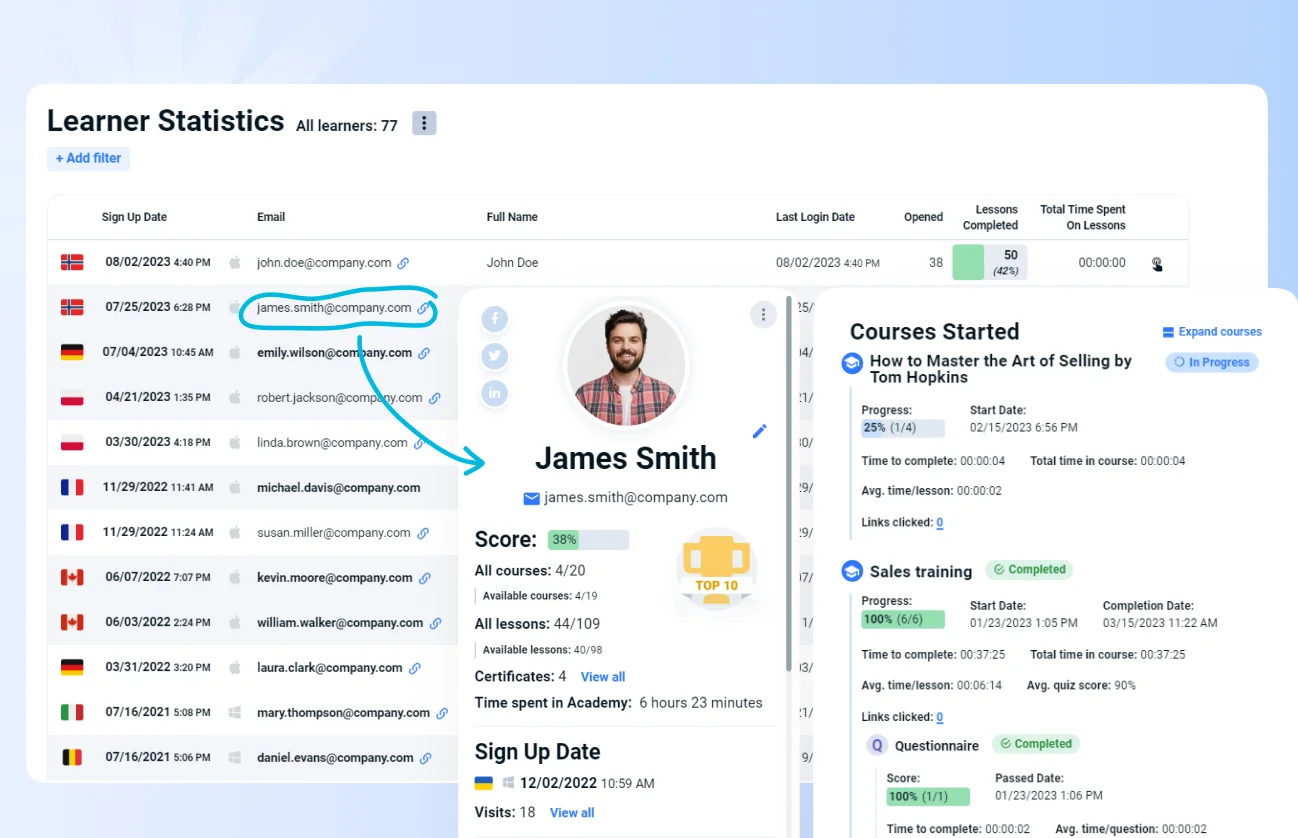This screenshot has width=1298, height=838.
Task: Click the Norwegian flag in john.doe's row
Action: [71, 261]
